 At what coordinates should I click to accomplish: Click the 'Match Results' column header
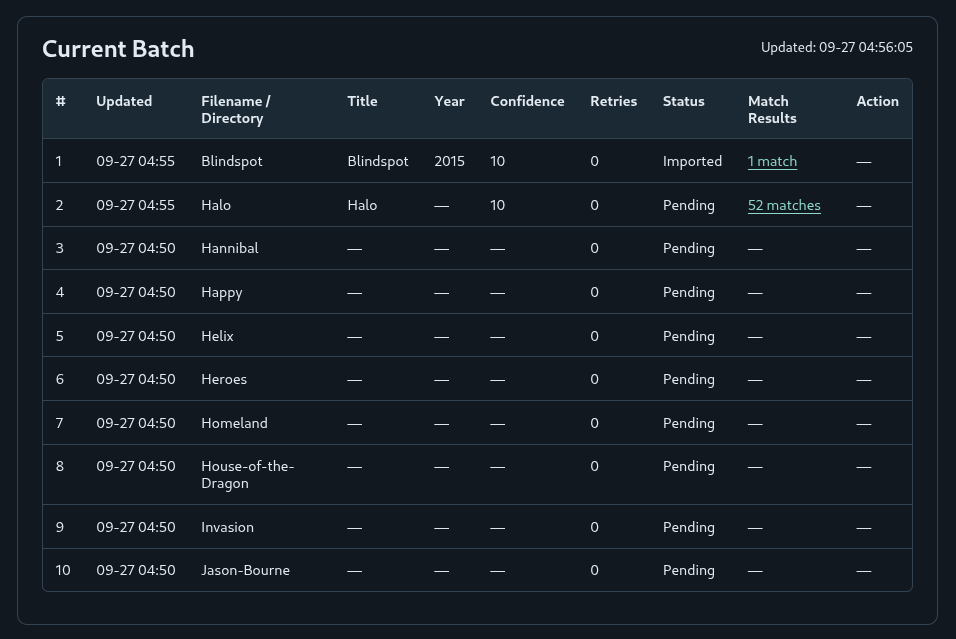pyautogui.click(x=772, y=110)
